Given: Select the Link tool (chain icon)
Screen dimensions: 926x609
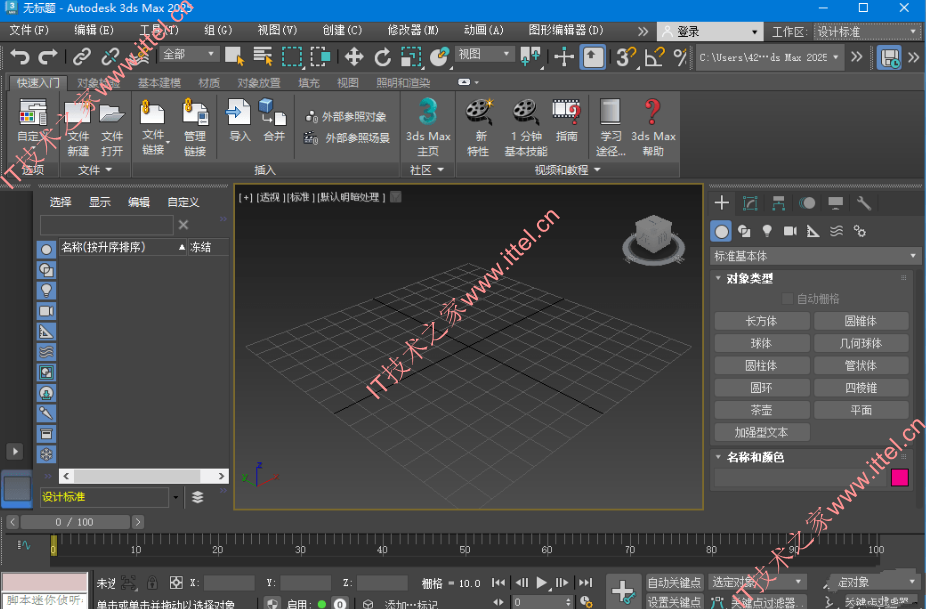Looking at the screenshot, I should point(81,57).
